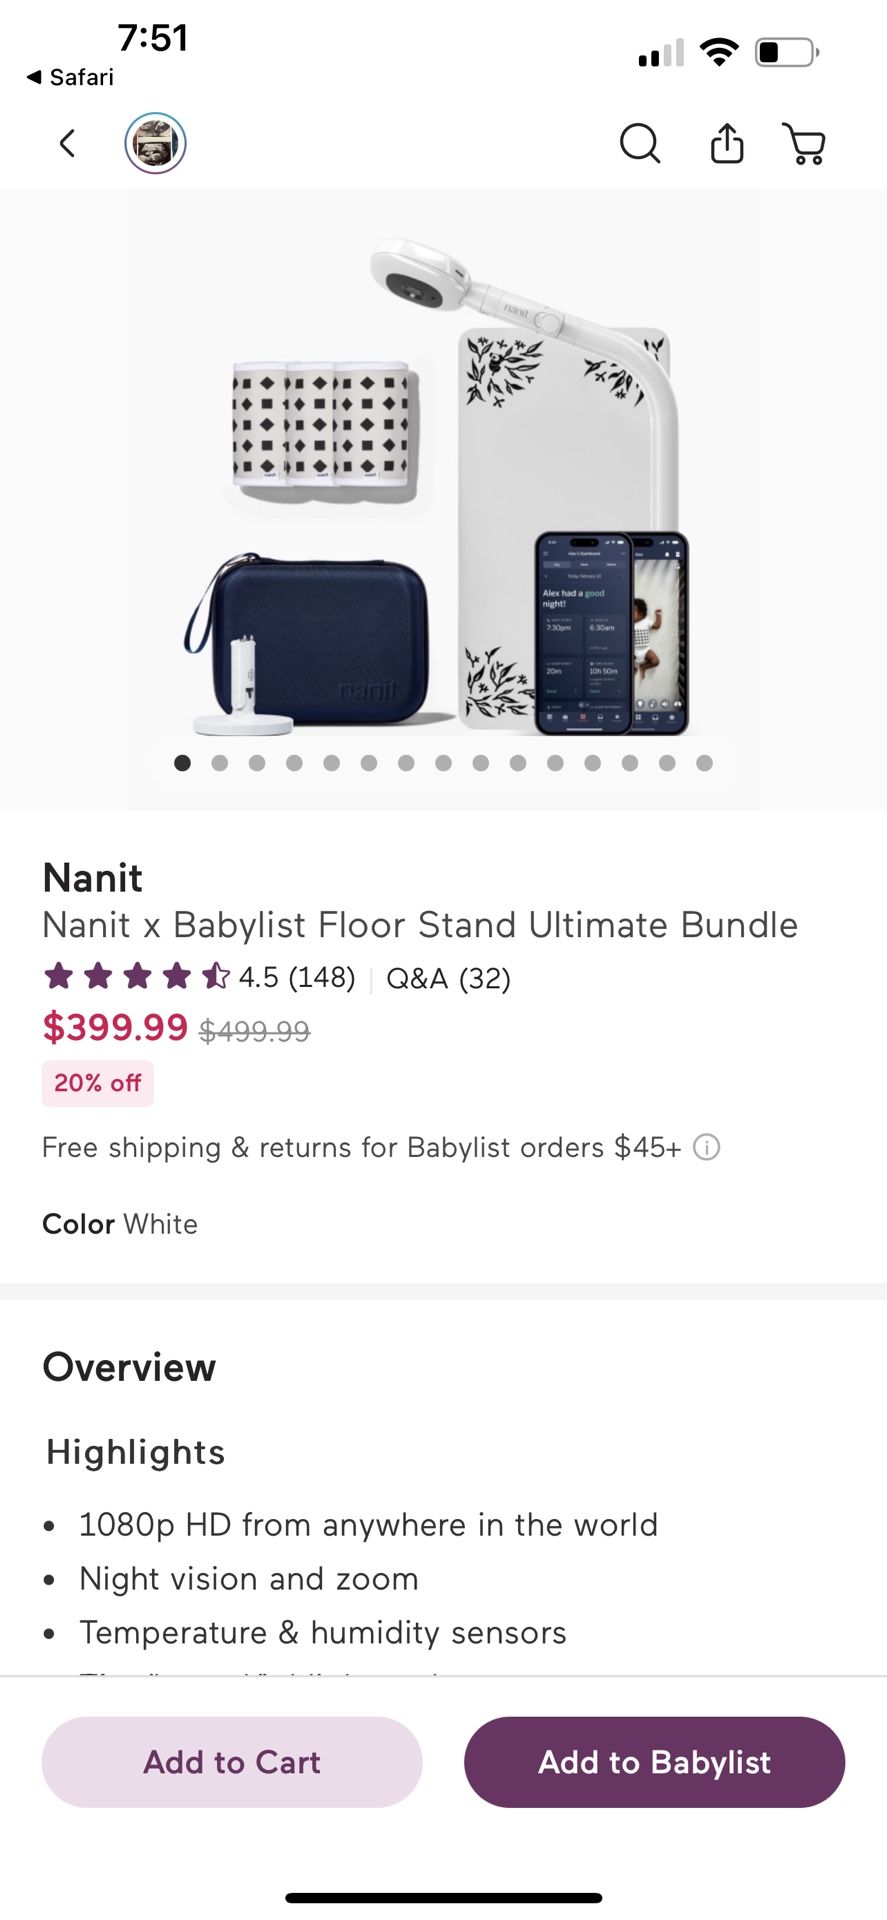Tap the star rating icons
887x1920 pixels.
136,976
